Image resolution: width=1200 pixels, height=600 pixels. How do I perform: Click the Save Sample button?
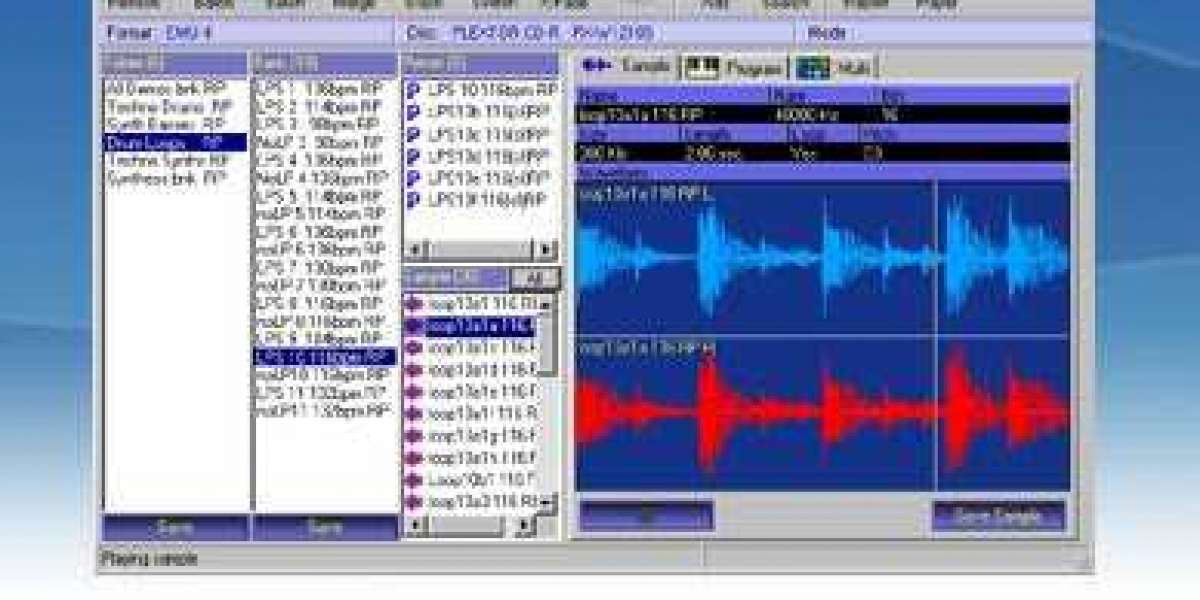pyautogui.click(x=998, y=516)
